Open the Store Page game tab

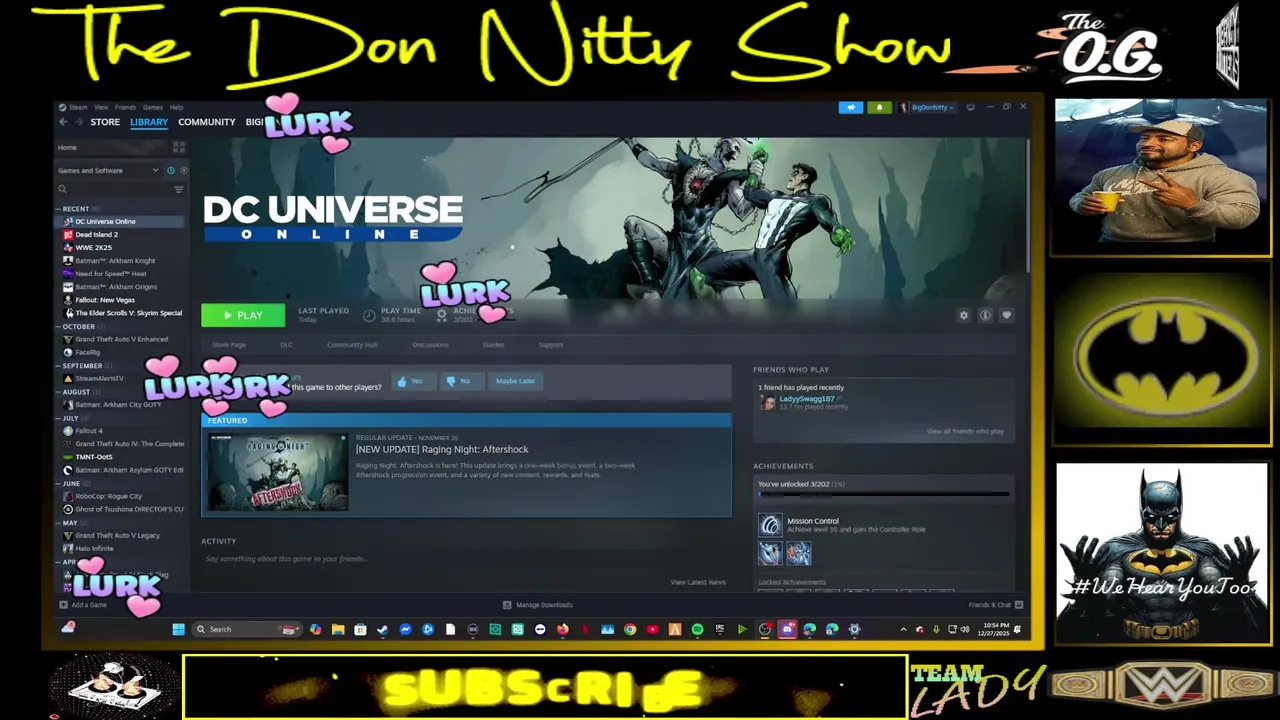tap(229, 345)
